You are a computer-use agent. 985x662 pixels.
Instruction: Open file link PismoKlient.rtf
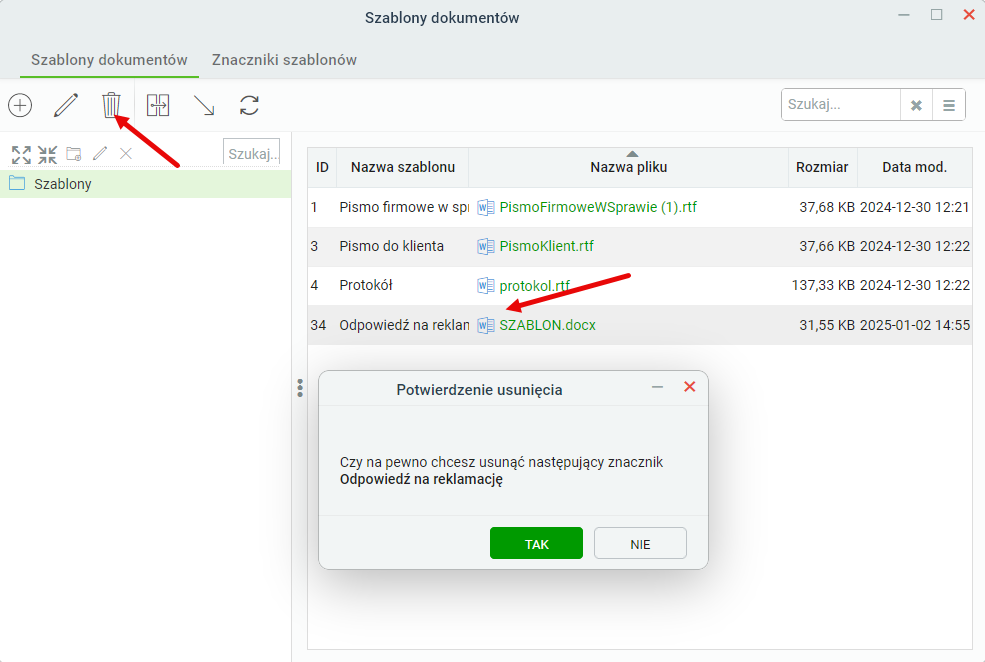click(x=547, y=246)
